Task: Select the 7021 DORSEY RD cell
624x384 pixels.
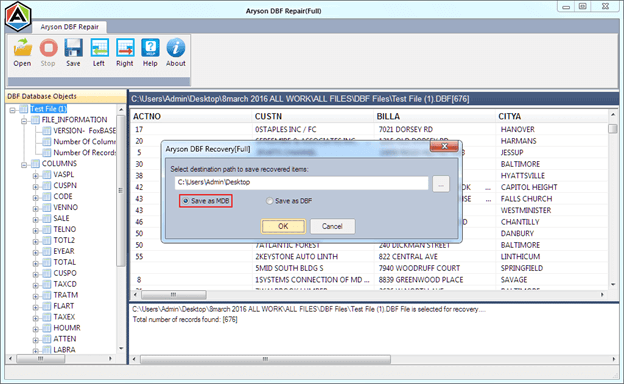Action: point(406,129)
